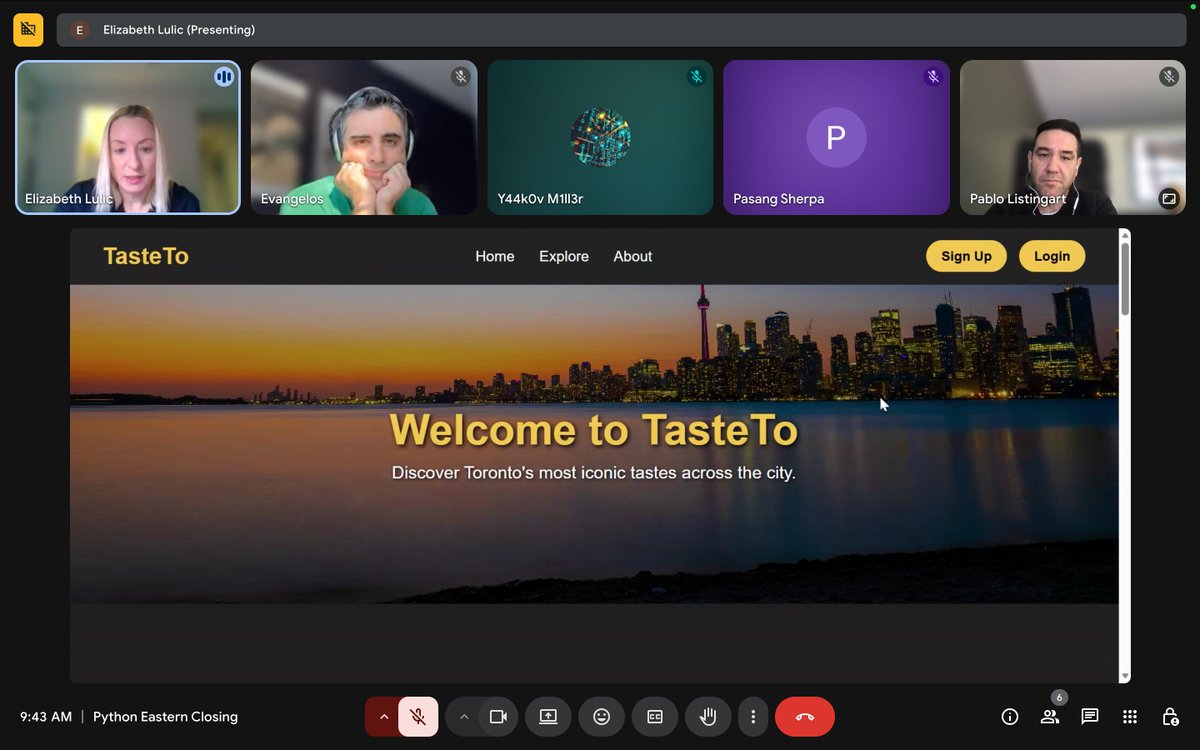Click the shared page scrollbar thumb
Image resolution: width=1200 pixels, height=750 pixels.
(x=1125, y=278)
